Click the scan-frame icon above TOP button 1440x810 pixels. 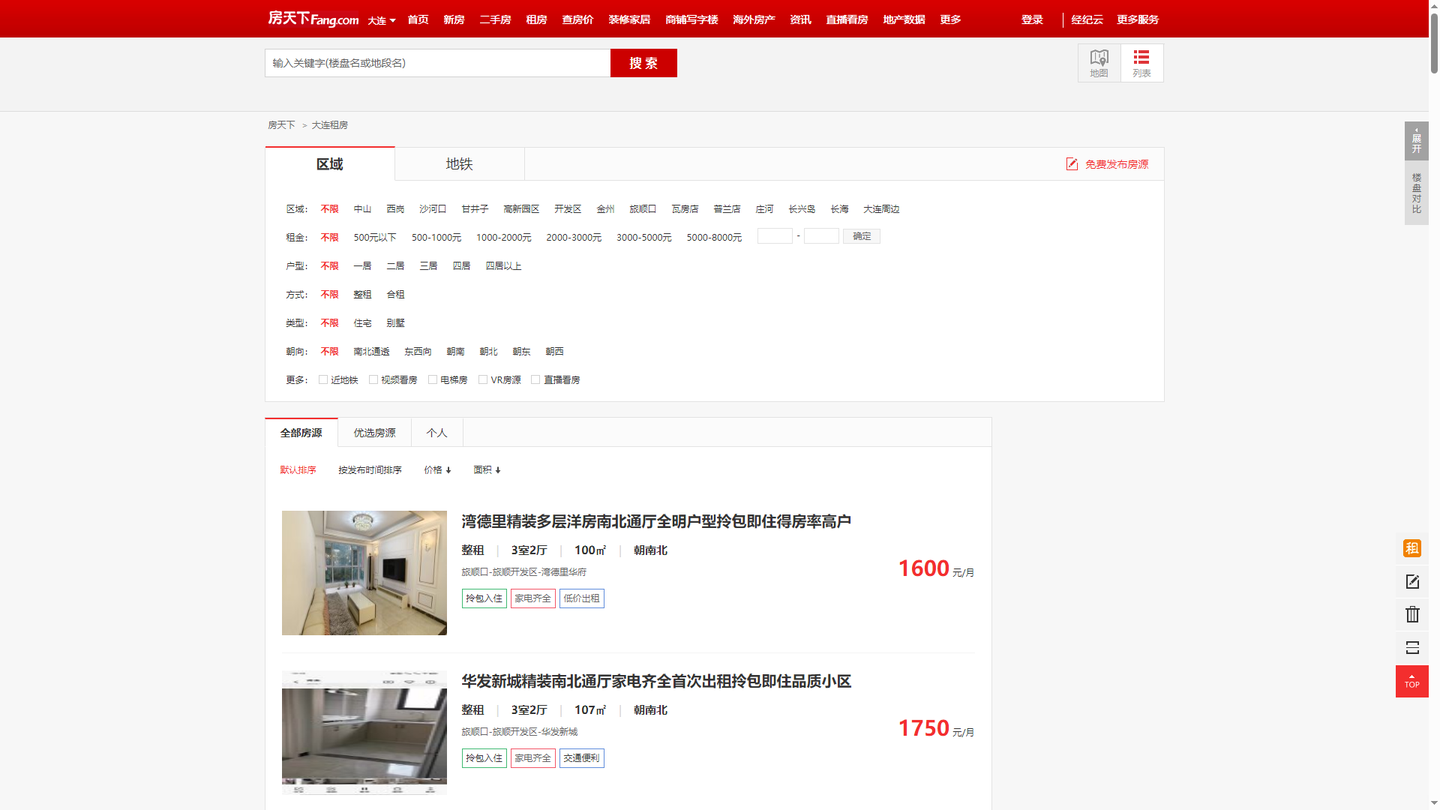coord(1412,647)
